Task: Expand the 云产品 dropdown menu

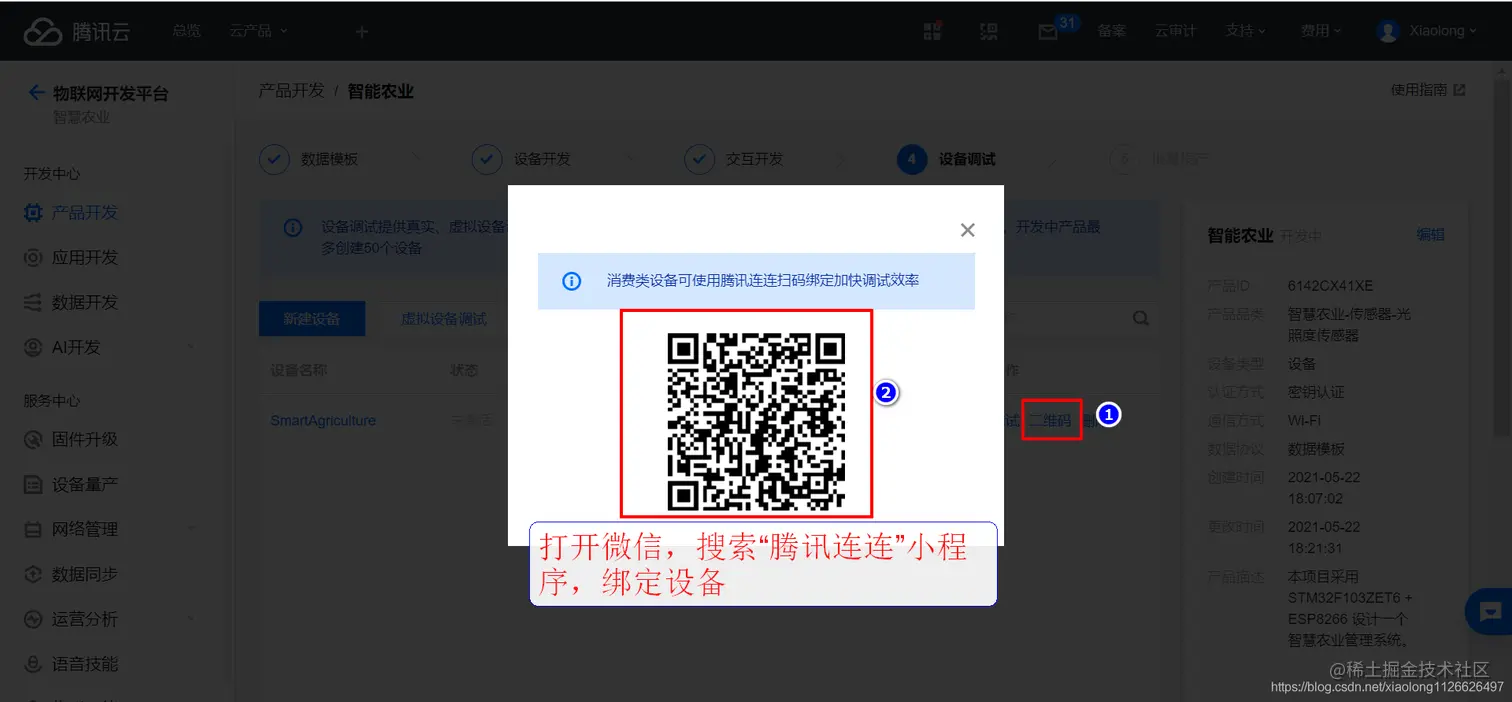Action: (258, 31)
